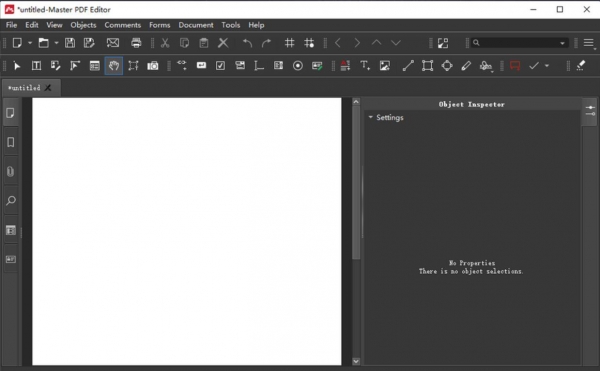Image resolution: width=600 pixels, height=371 pixels.
Task: Click the Save document button
Action: click(70, 43)
